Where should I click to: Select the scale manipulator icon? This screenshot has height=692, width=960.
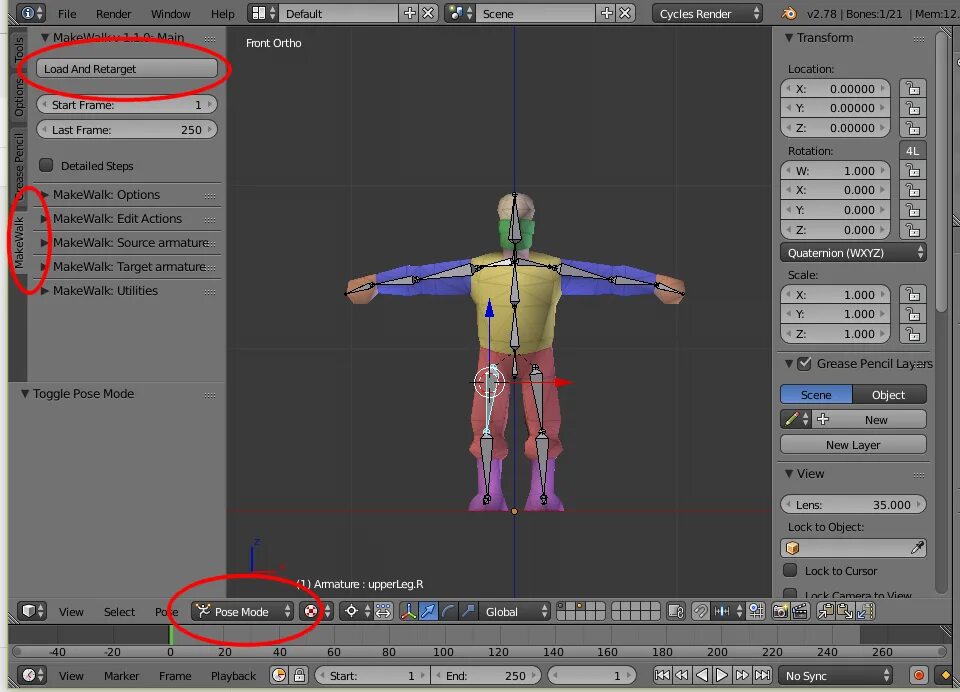coord(468,611)
